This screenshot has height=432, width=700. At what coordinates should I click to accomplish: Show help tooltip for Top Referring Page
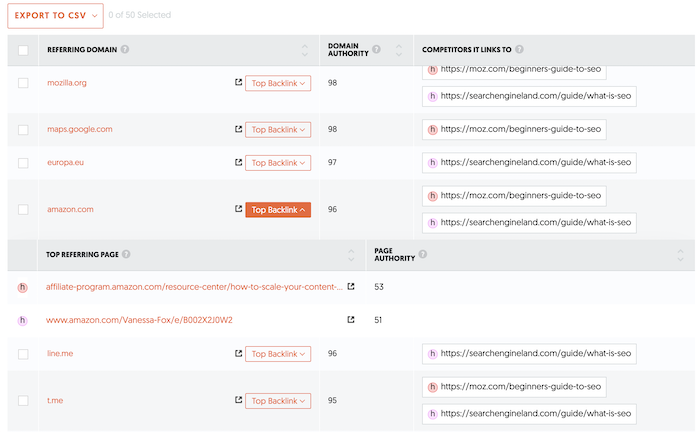126,254
